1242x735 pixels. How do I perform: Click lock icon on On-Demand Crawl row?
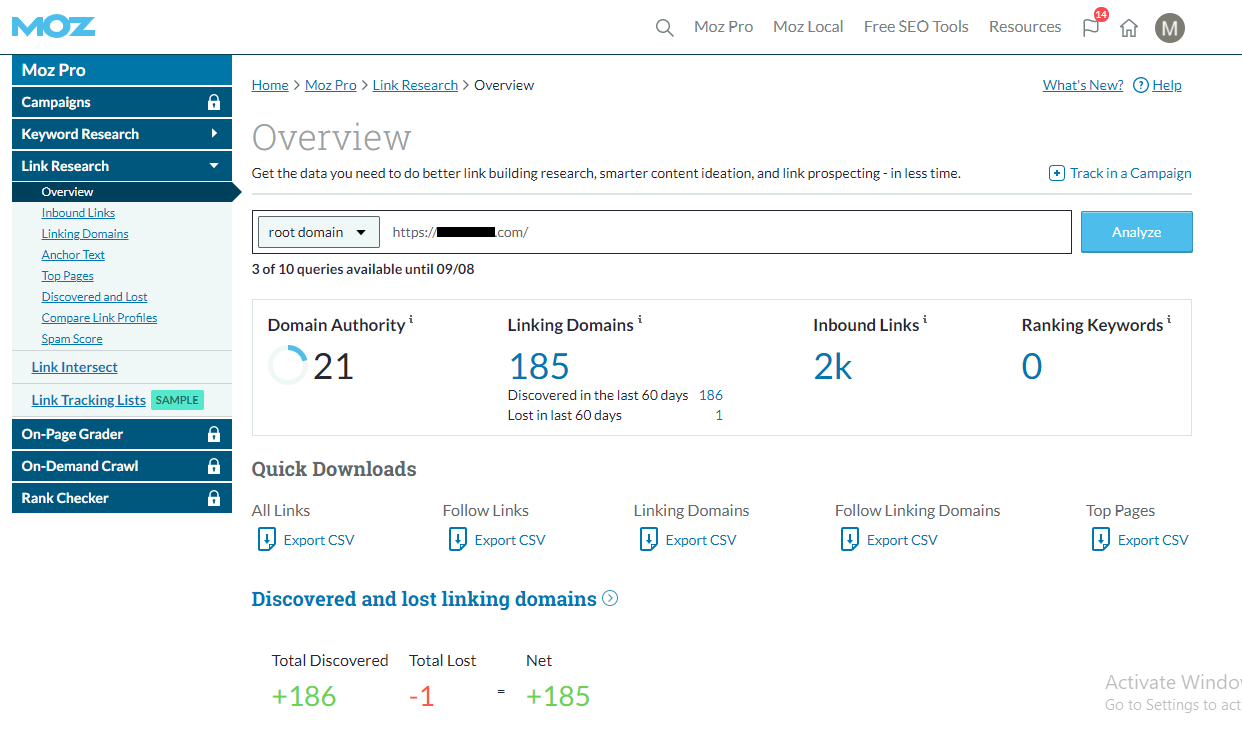pos(213,466)
